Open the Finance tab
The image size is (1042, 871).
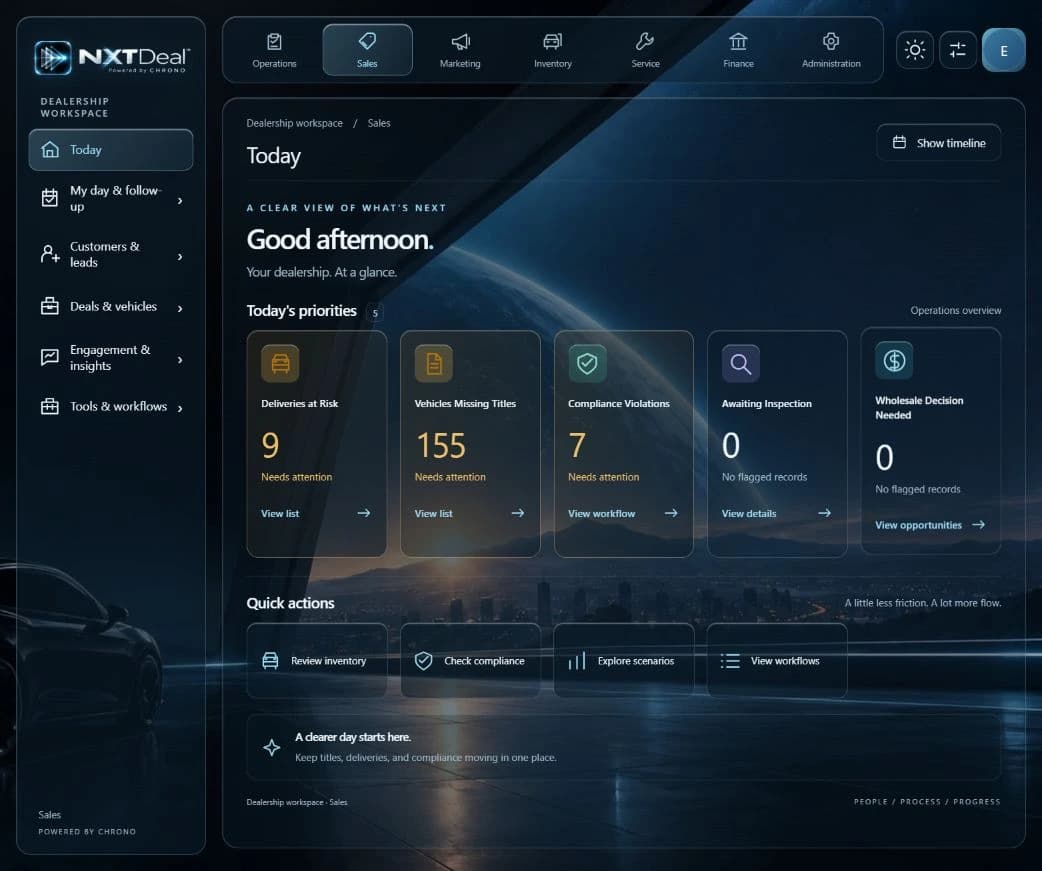tap(738, 50)
